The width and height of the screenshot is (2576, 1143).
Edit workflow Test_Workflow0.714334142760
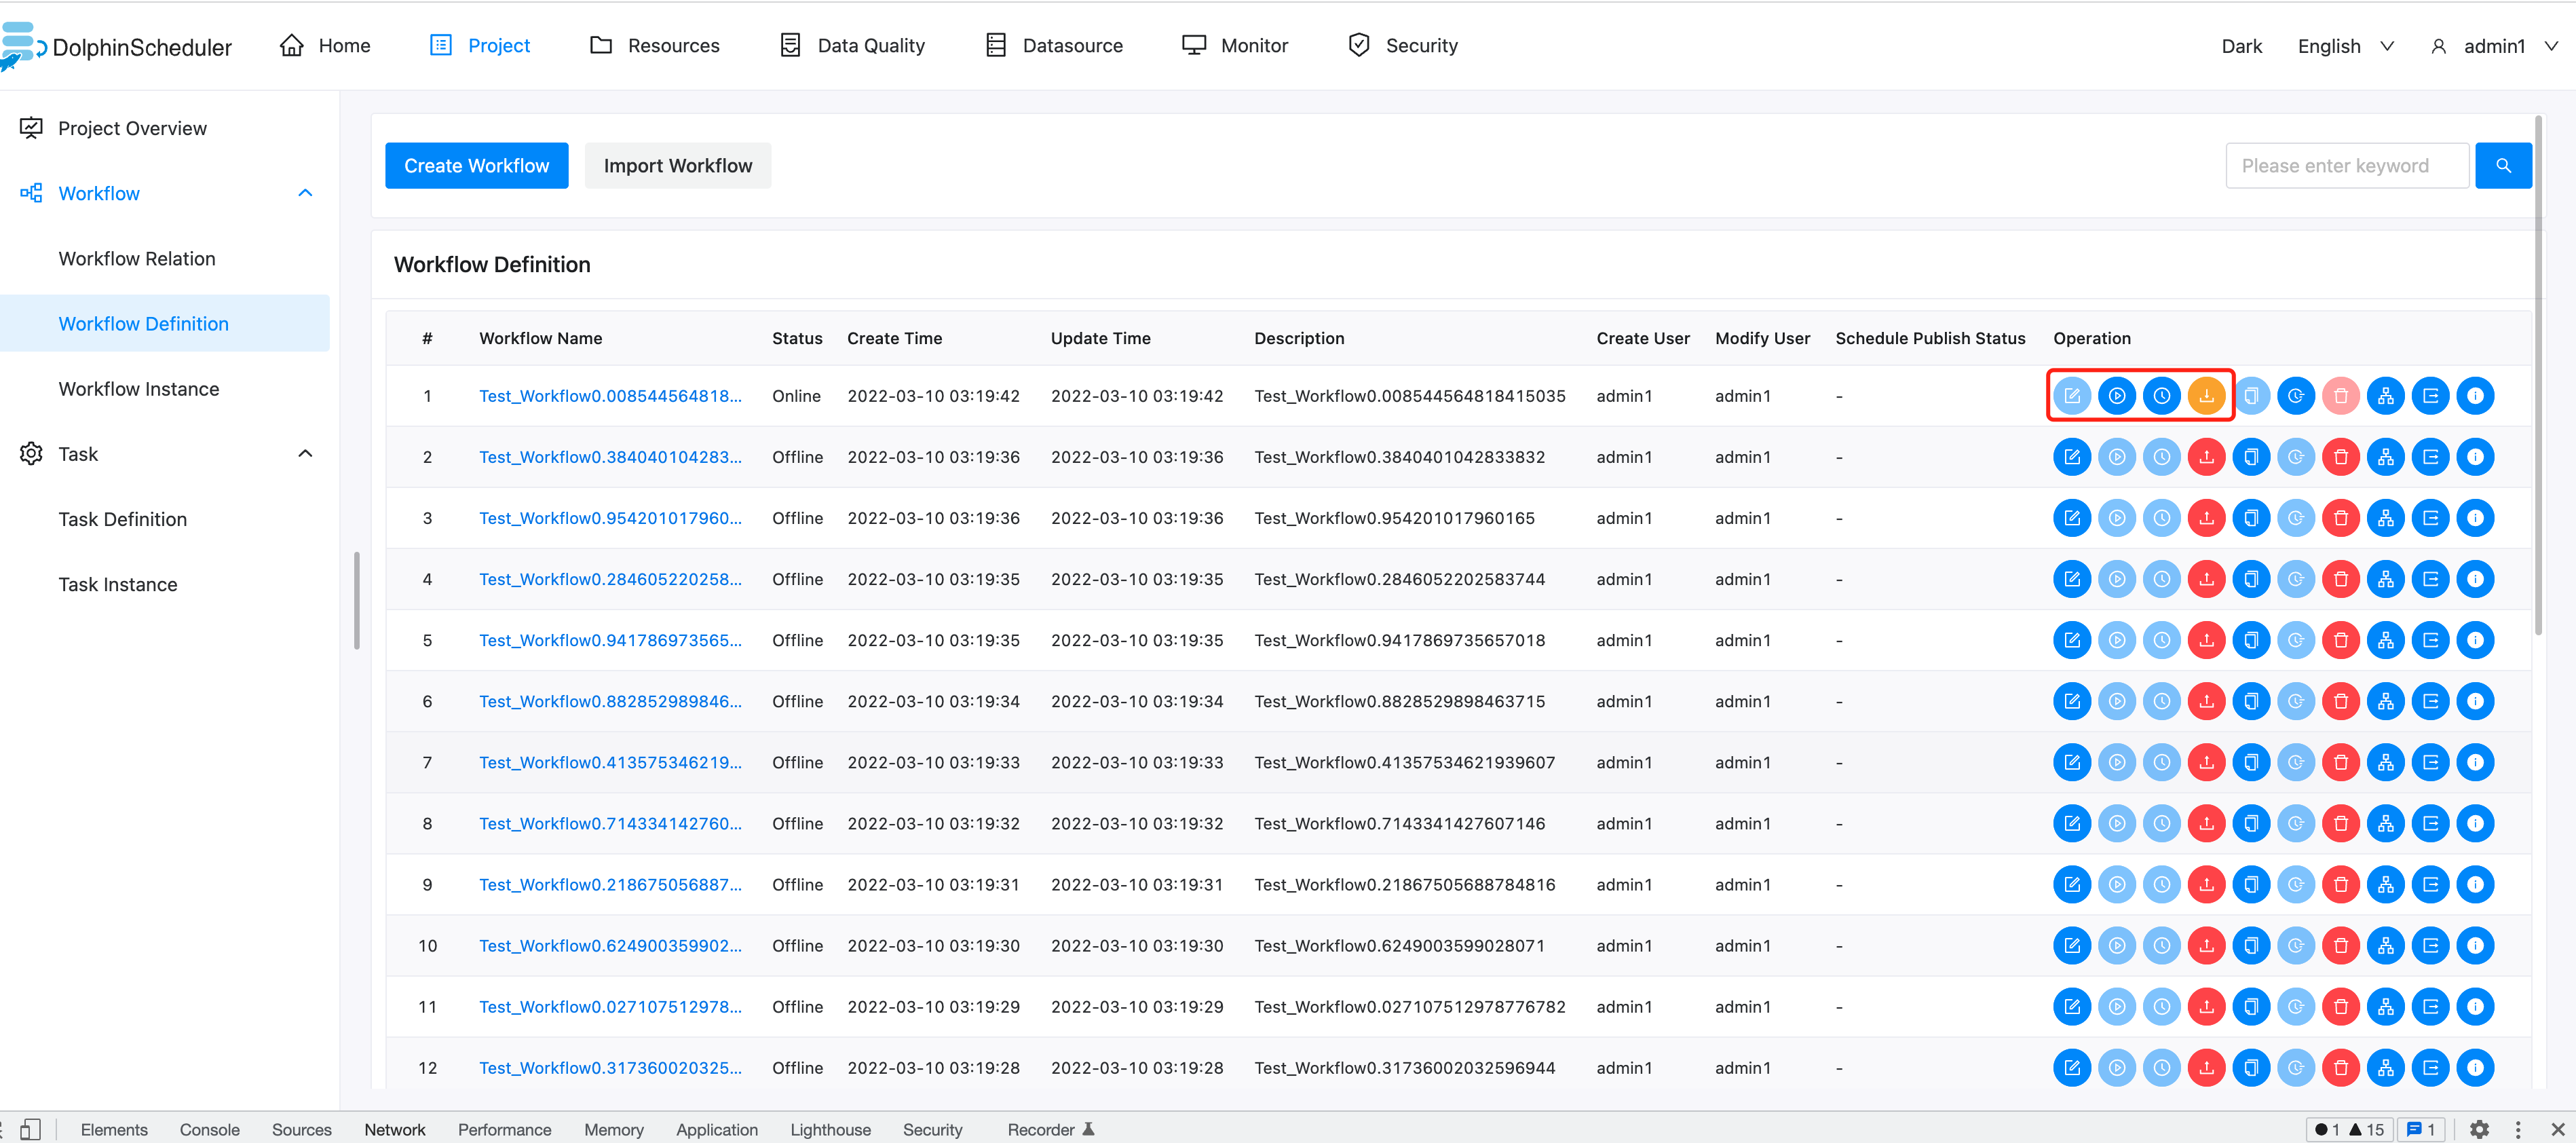click(2072, 823)
